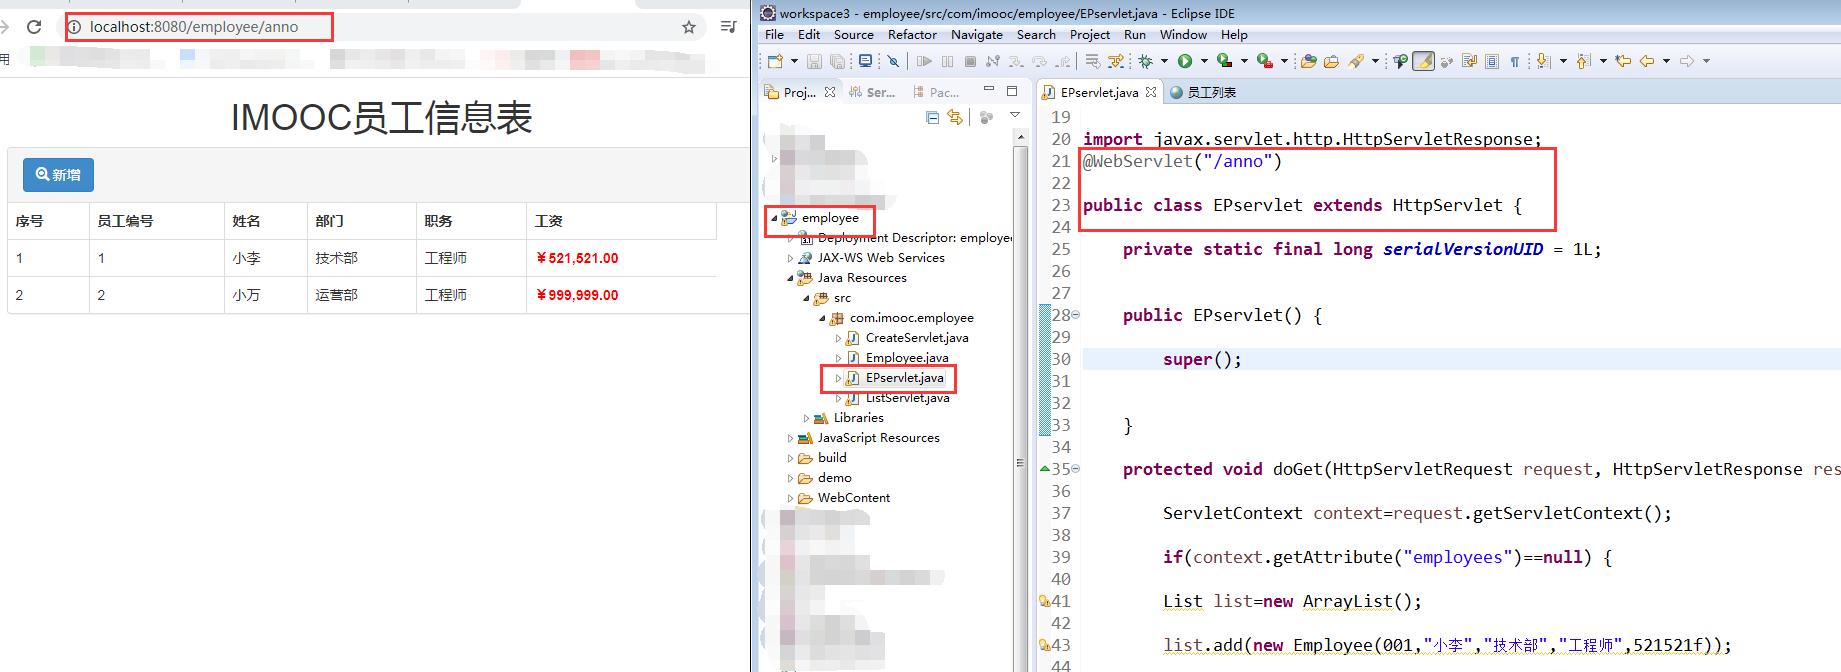Image resolution: width=1841 pixels, height=672 pixels.
Task: Click the Suspend debug icon
Action: [947, 61]
